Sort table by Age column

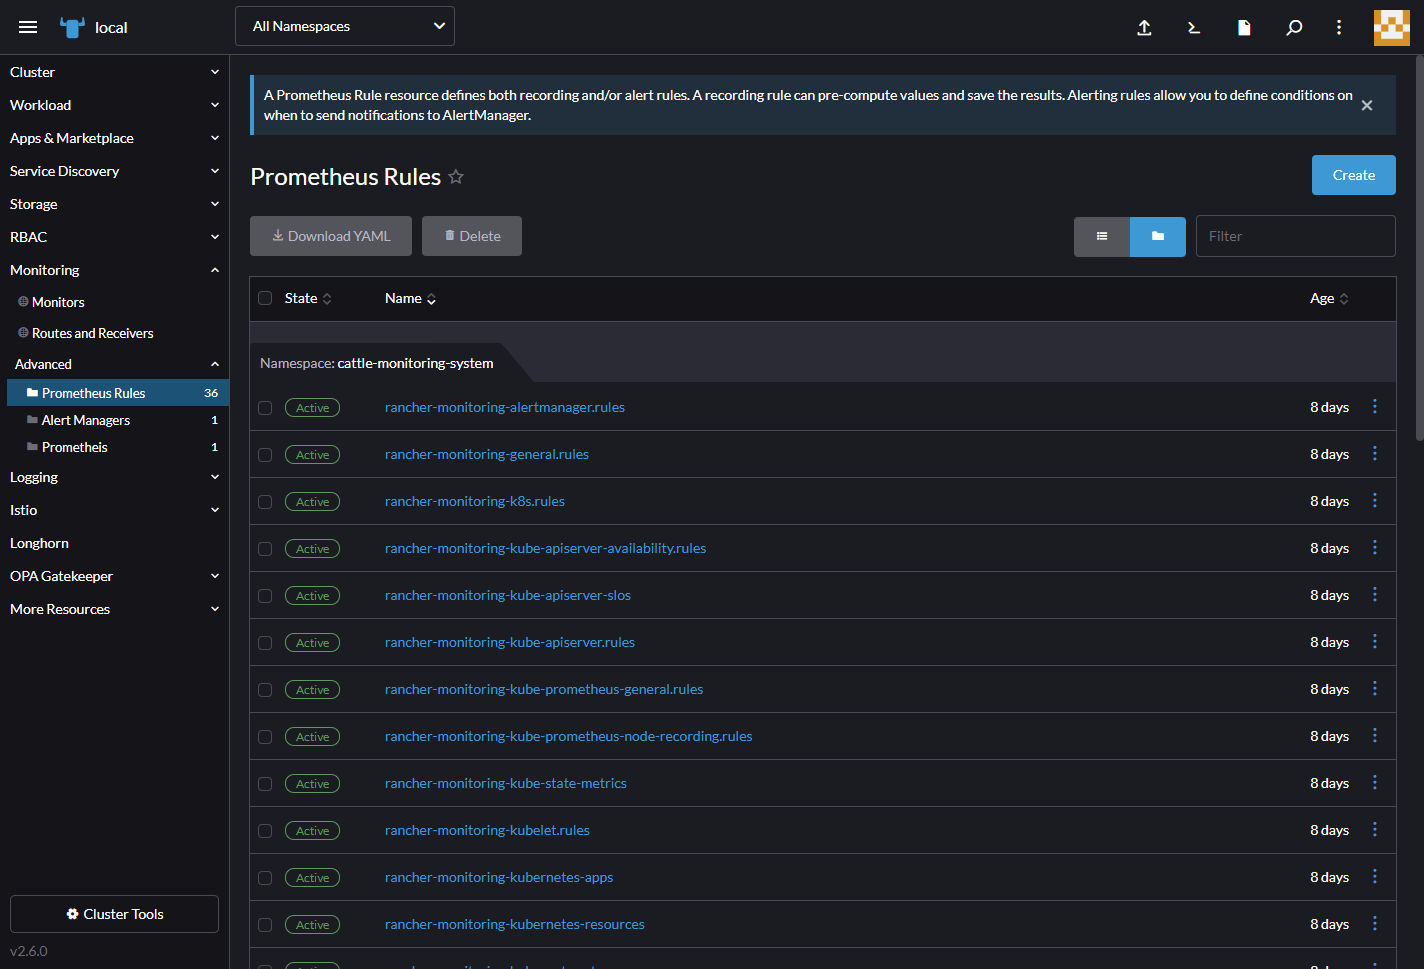click(1329, 298)
